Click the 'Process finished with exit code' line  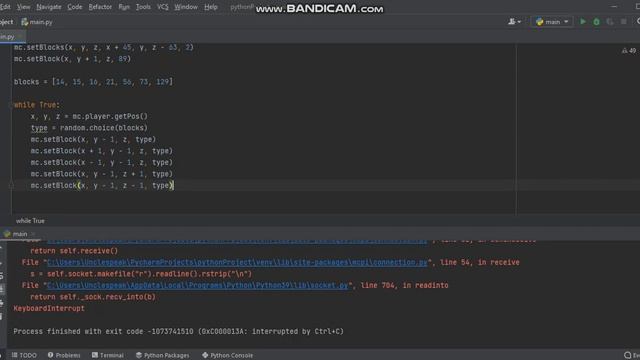(x=178, y=331)
